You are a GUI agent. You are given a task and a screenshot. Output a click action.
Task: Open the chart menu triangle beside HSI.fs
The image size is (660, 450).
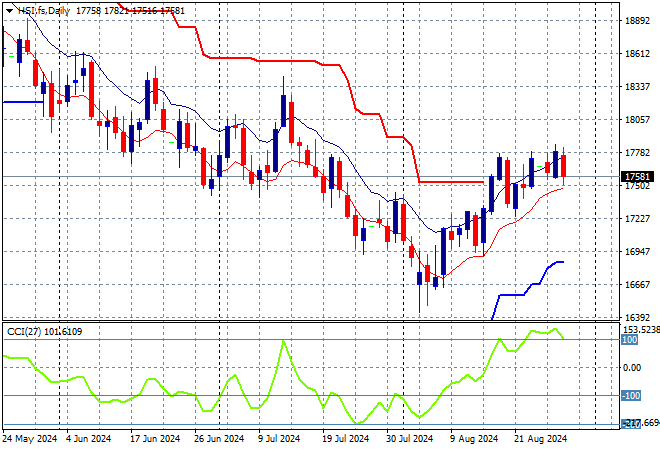(x=9, y=11)
